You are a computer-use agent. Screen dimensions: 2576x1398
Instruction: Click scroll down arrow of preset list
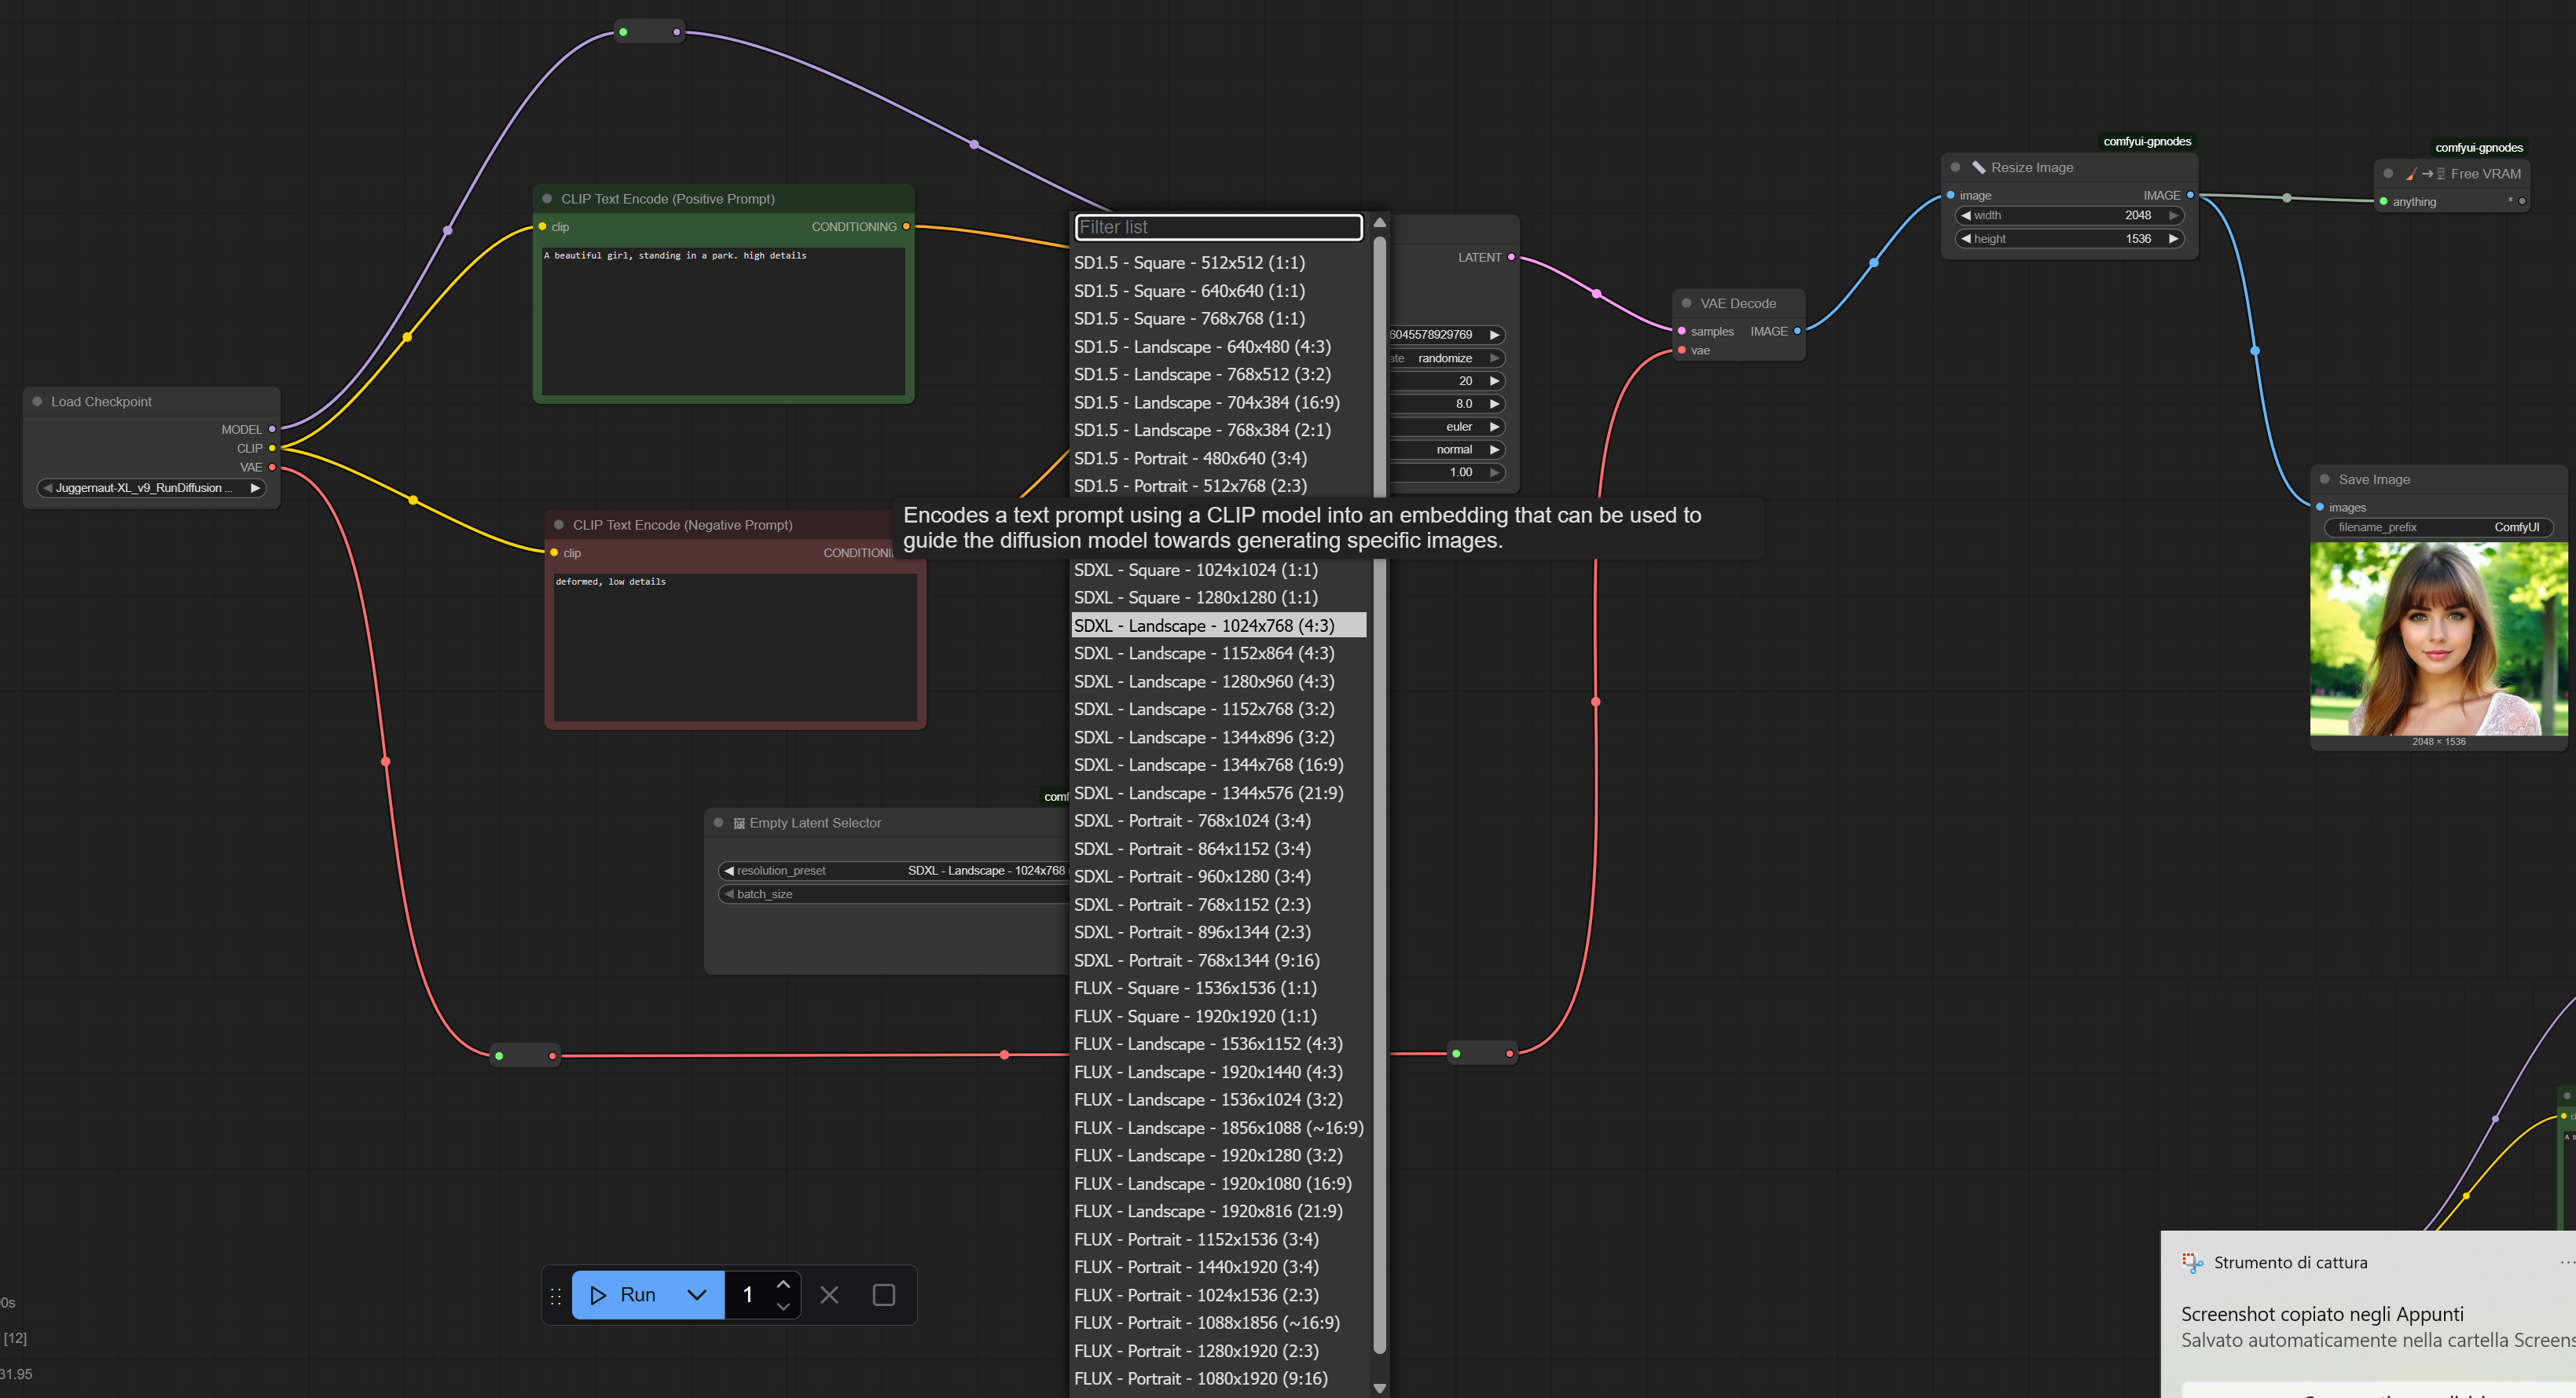pos(1379,1388)
